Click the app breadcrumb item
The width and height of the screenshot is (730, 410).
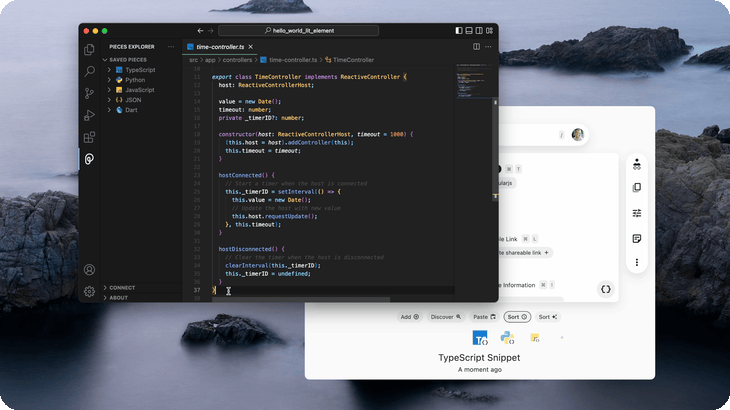pos(210,60)
